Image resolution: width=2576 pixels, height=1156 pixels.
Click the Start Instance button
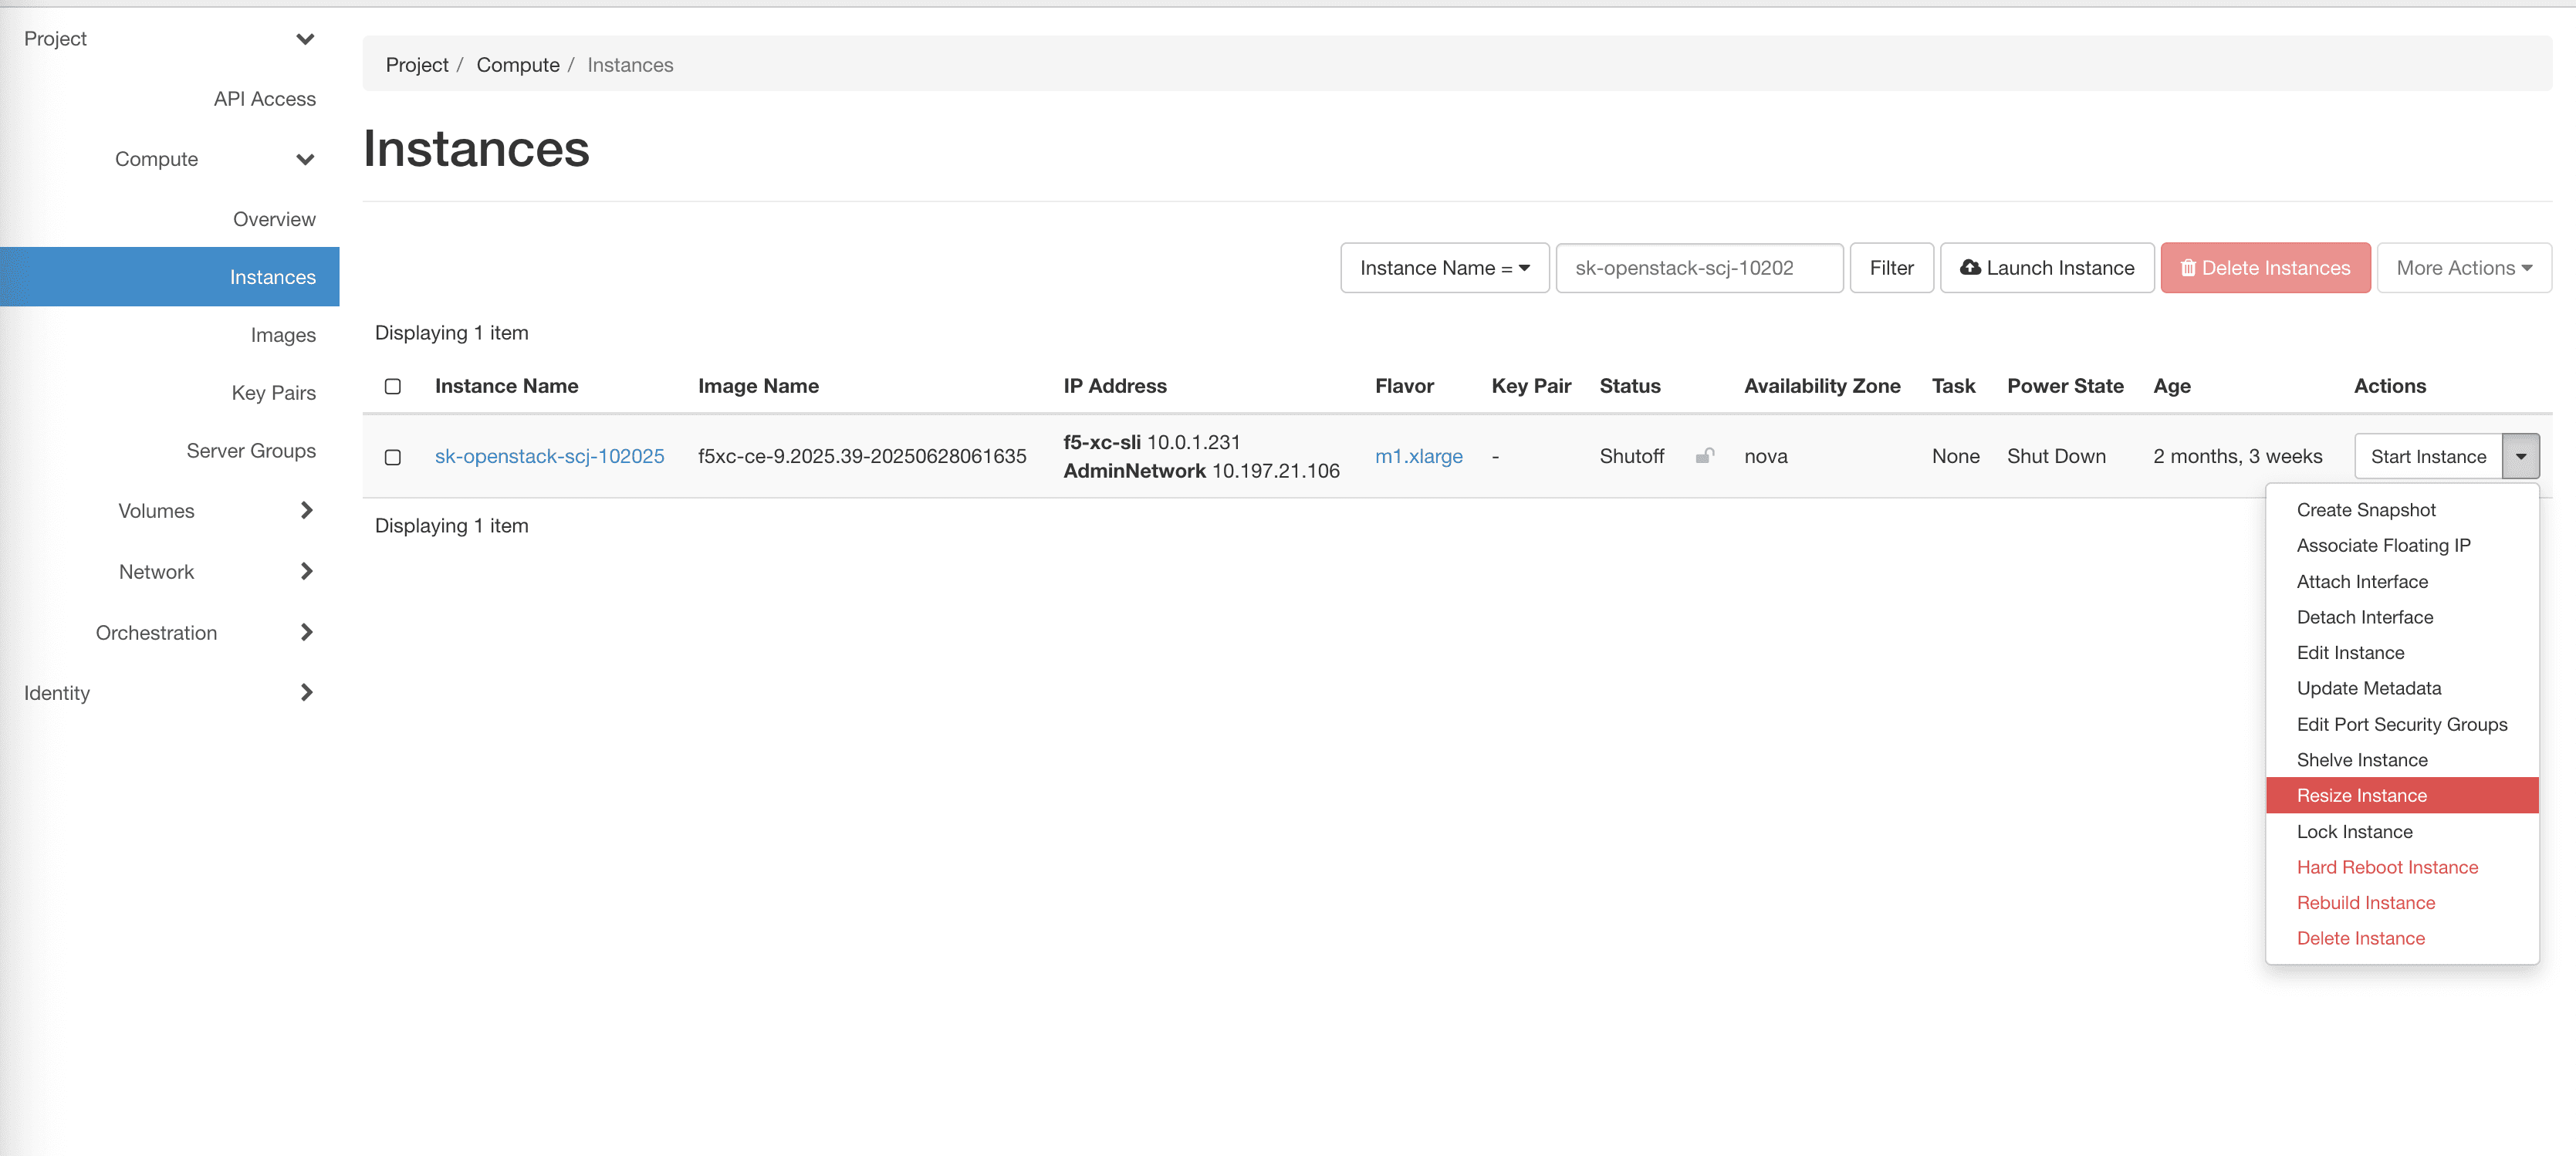click(x=2429, y=456)
